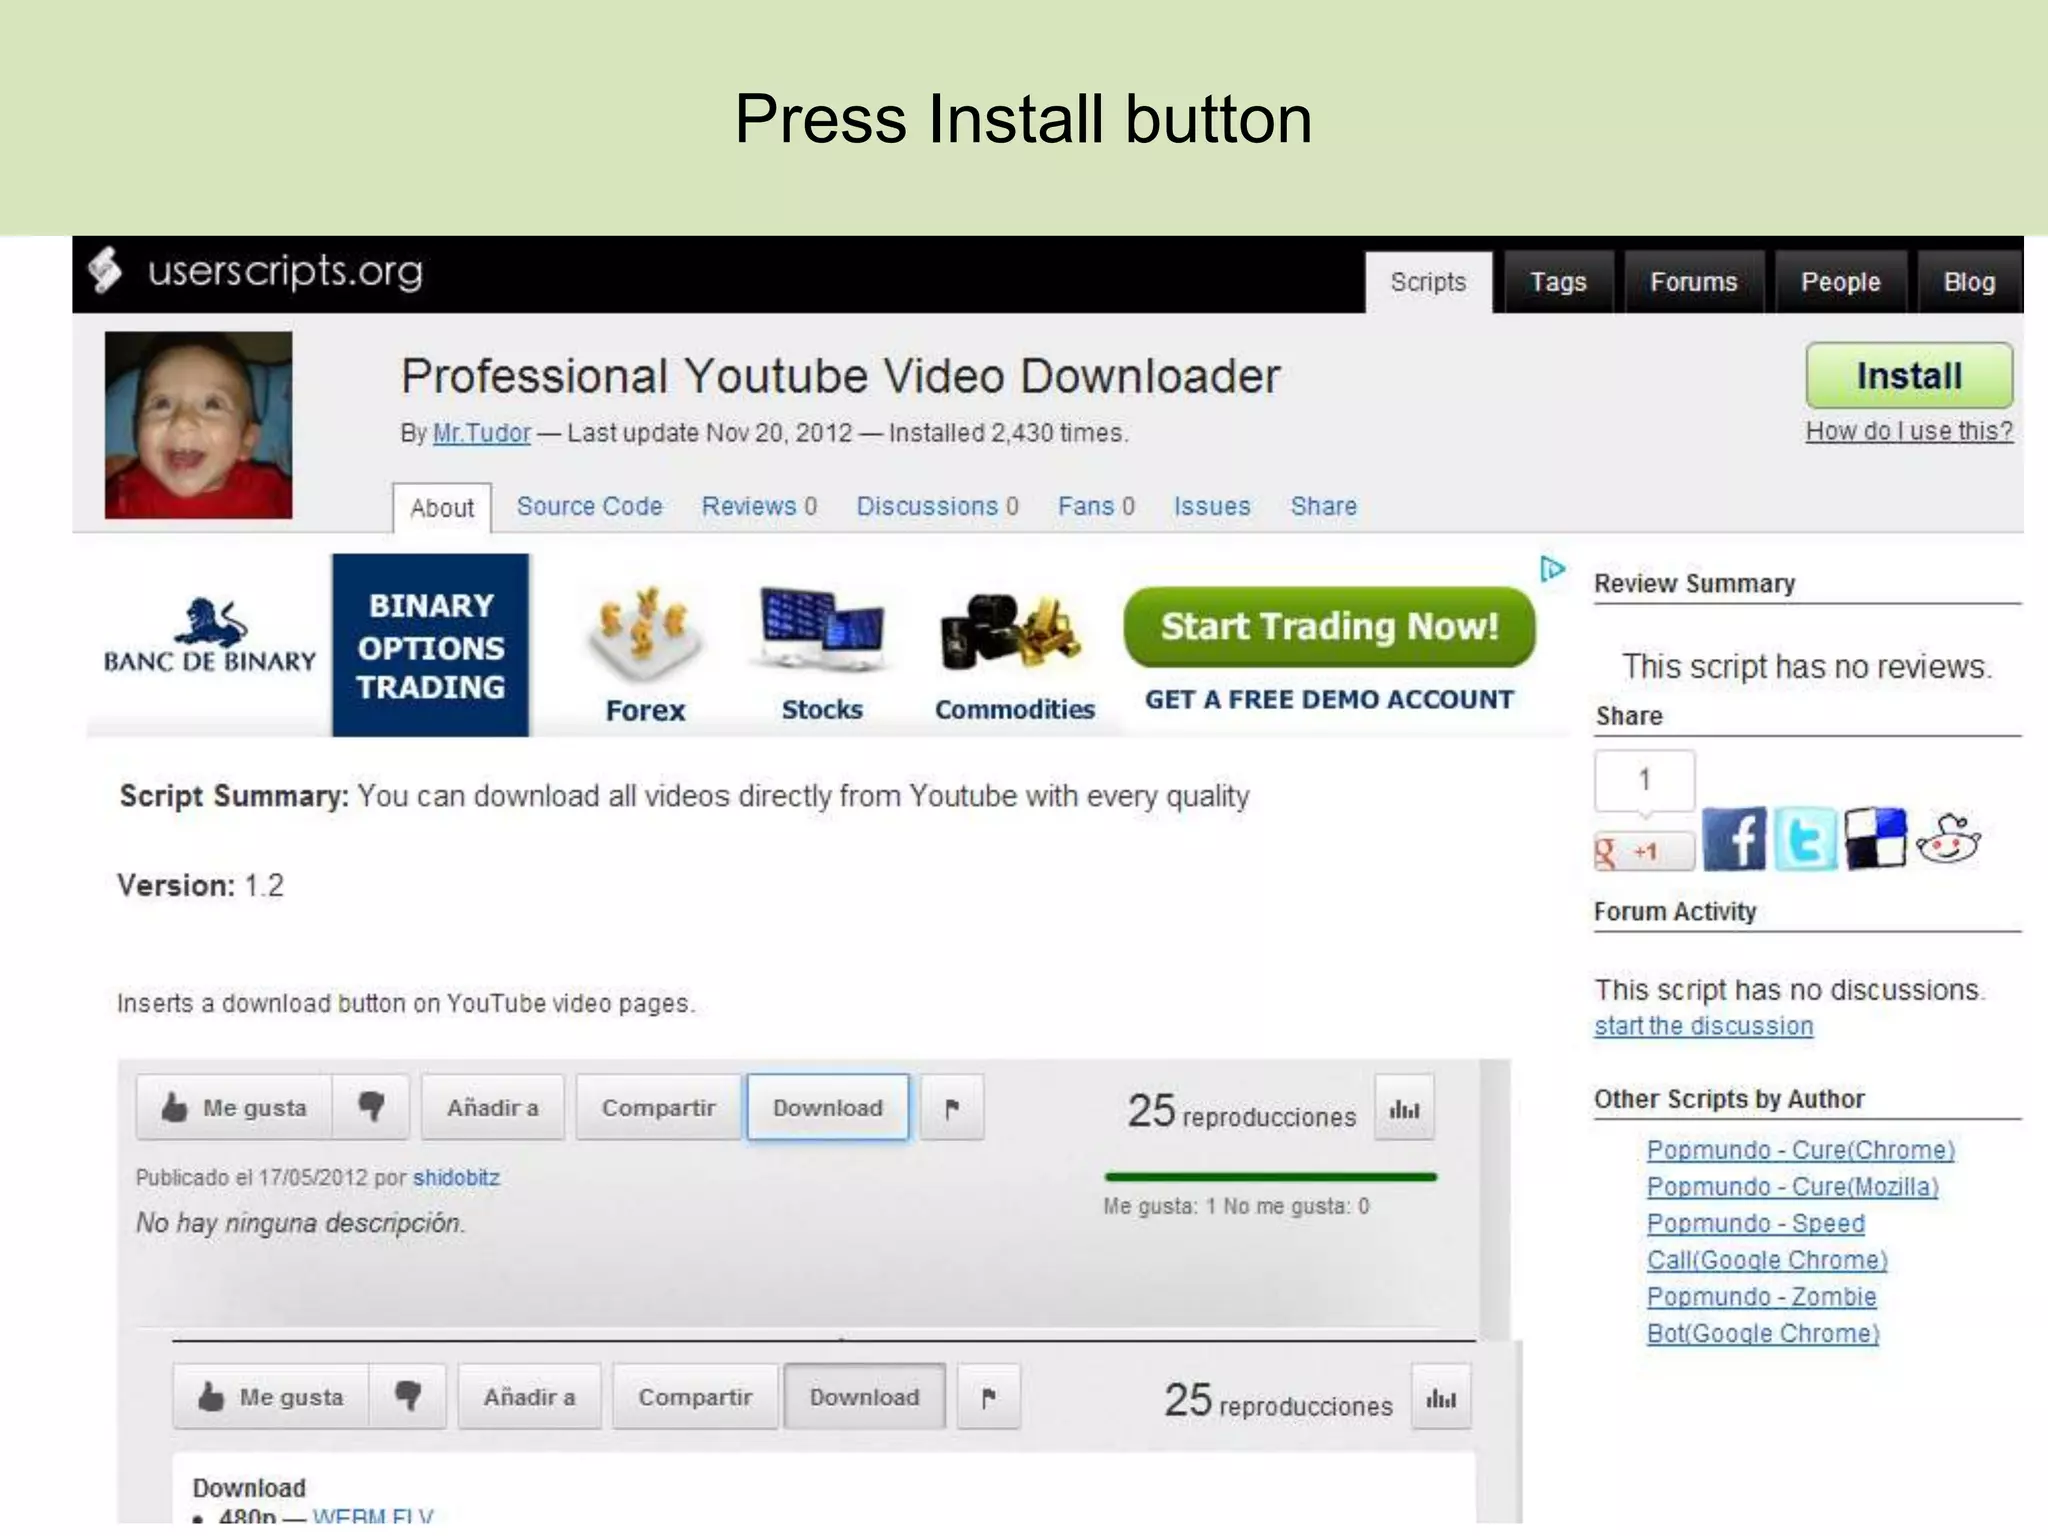Click the lower pressed Download button
The height and width of the screenshot is (1536, 2048).
point(864,1397)
